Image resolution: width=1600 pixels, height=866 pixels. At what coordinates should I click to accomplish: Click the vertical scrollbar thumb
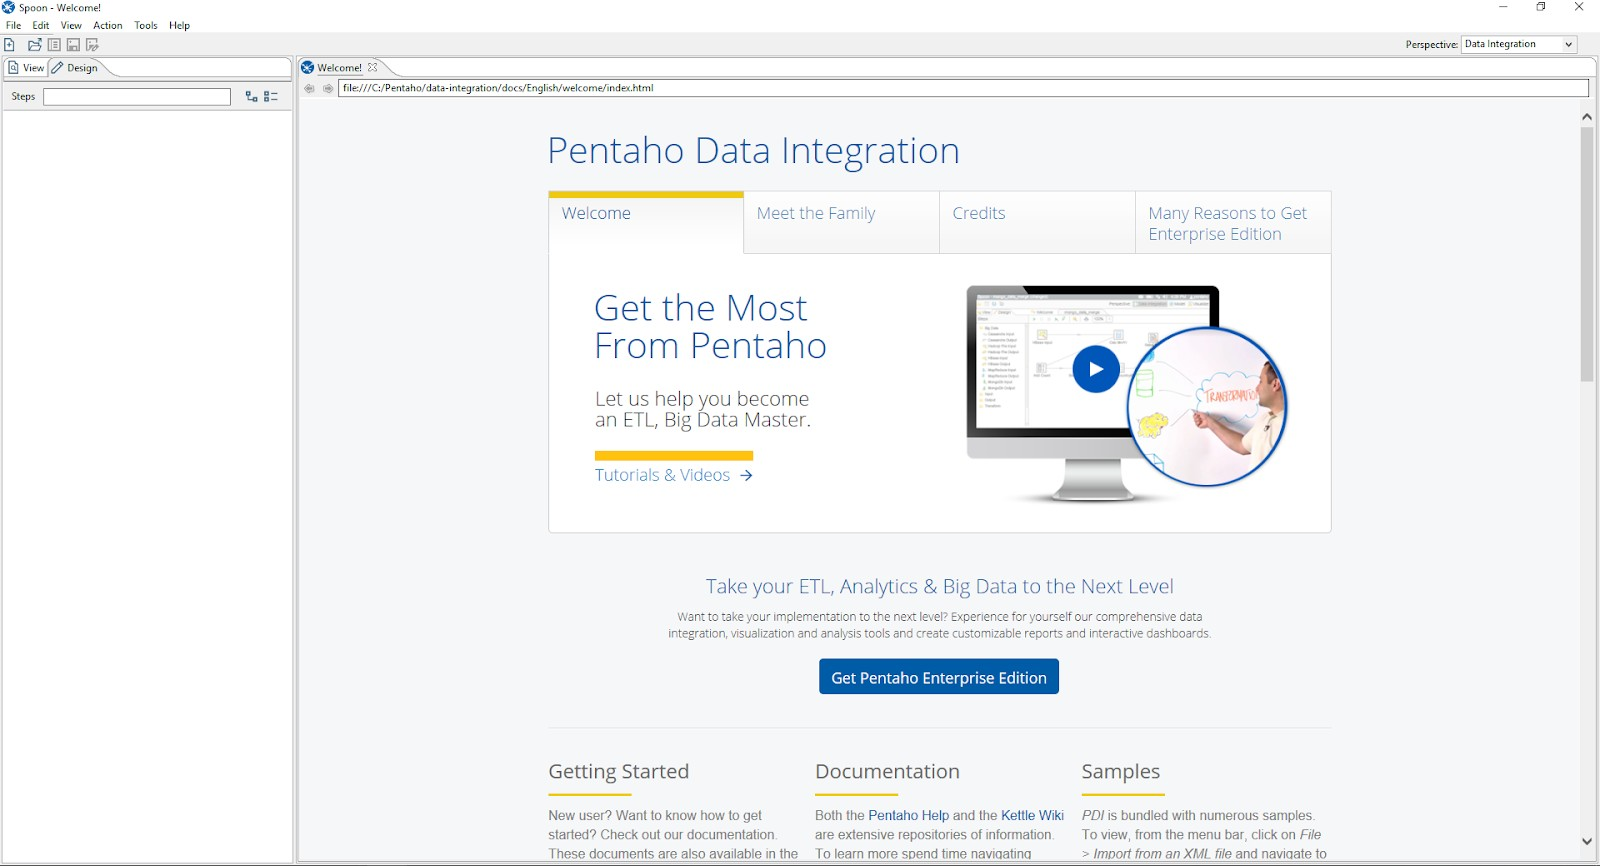point(1587,254)
